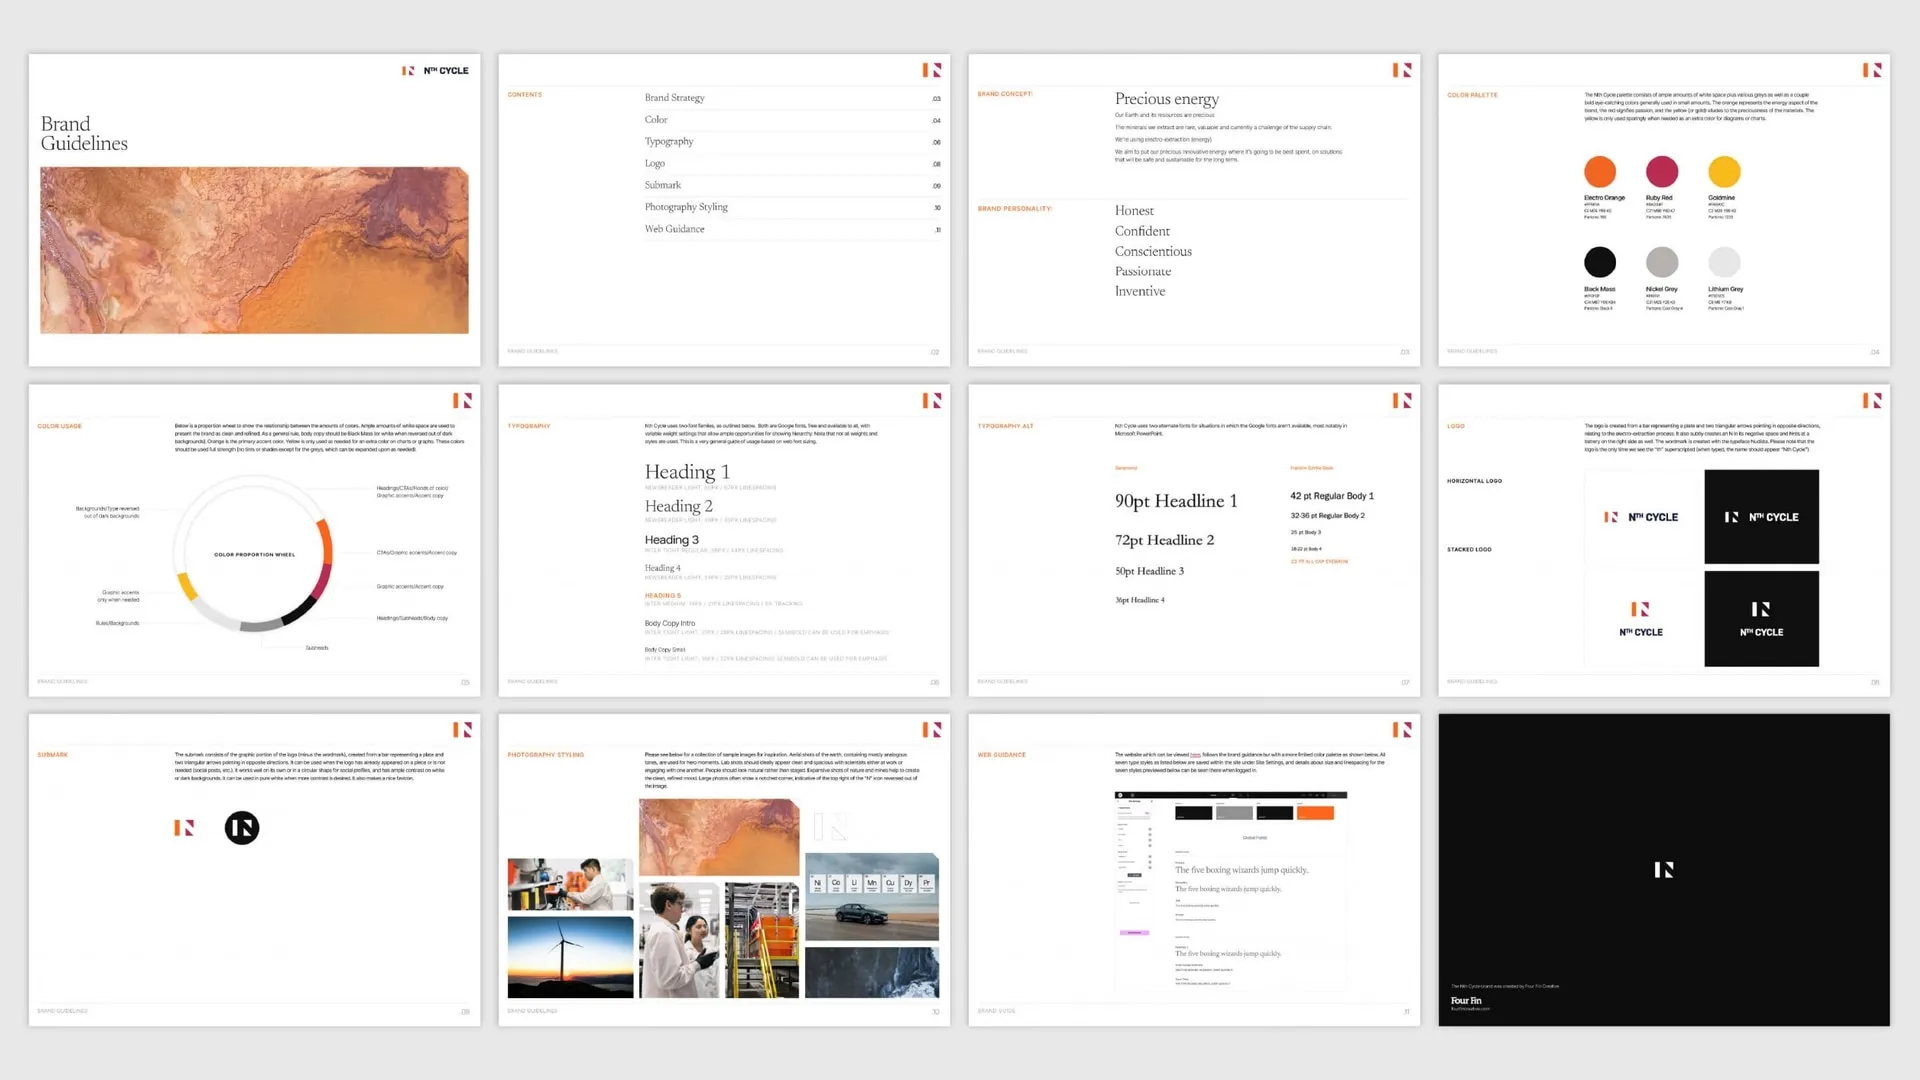Click the logo mark on the Typography Alt slide
1920x1080 pixels.
[x=1401, y=400]
